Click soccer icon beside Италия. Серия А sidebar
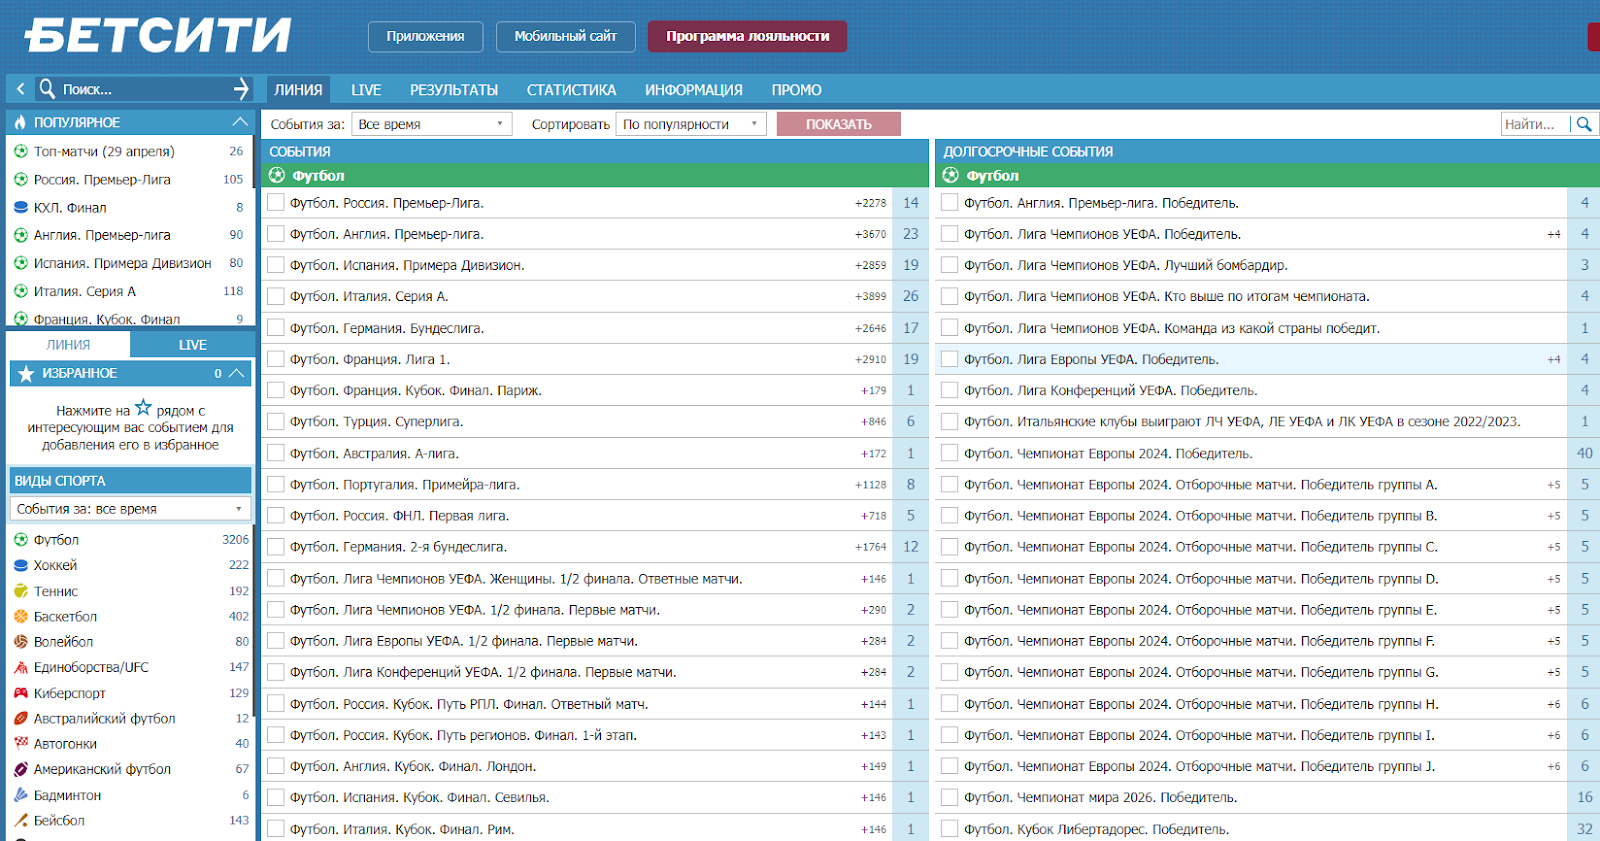The image size is (1600, 841). [21, 291]
